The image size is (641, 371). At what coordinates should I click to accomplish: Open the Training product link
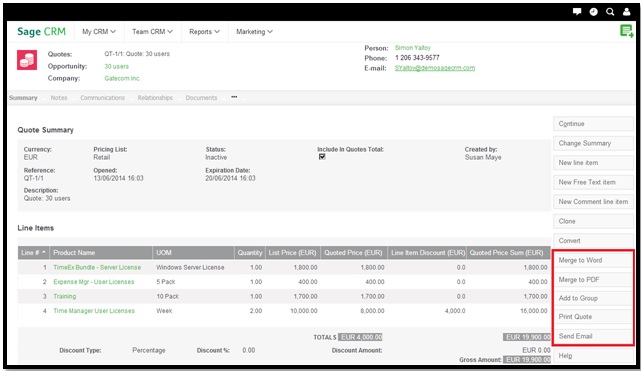pos(65,296)
